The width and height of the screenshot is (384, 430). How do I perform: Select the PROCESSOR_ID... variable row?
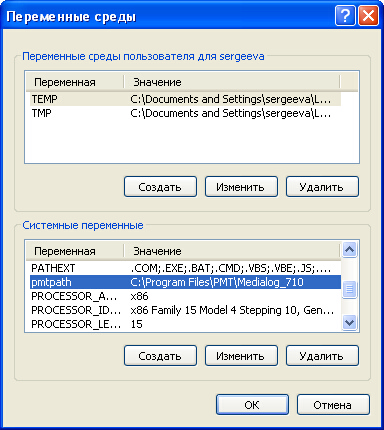click(x=185, y=310)
